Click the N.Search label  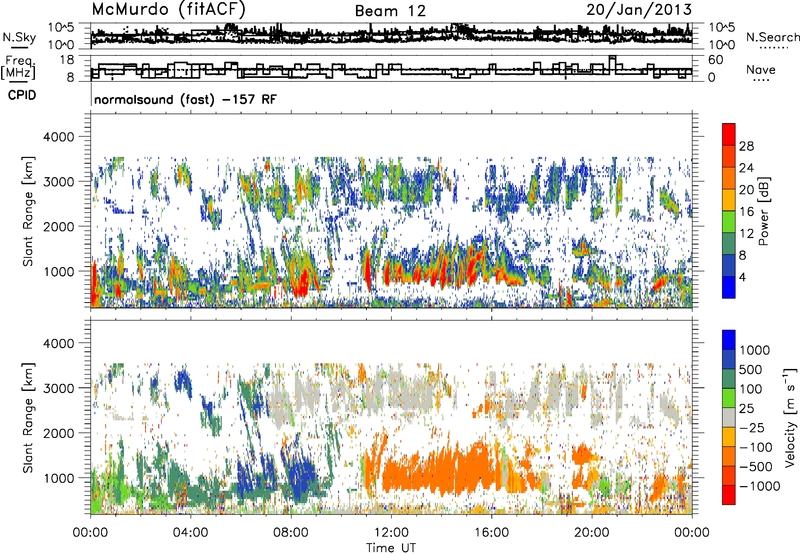(772, 37)
